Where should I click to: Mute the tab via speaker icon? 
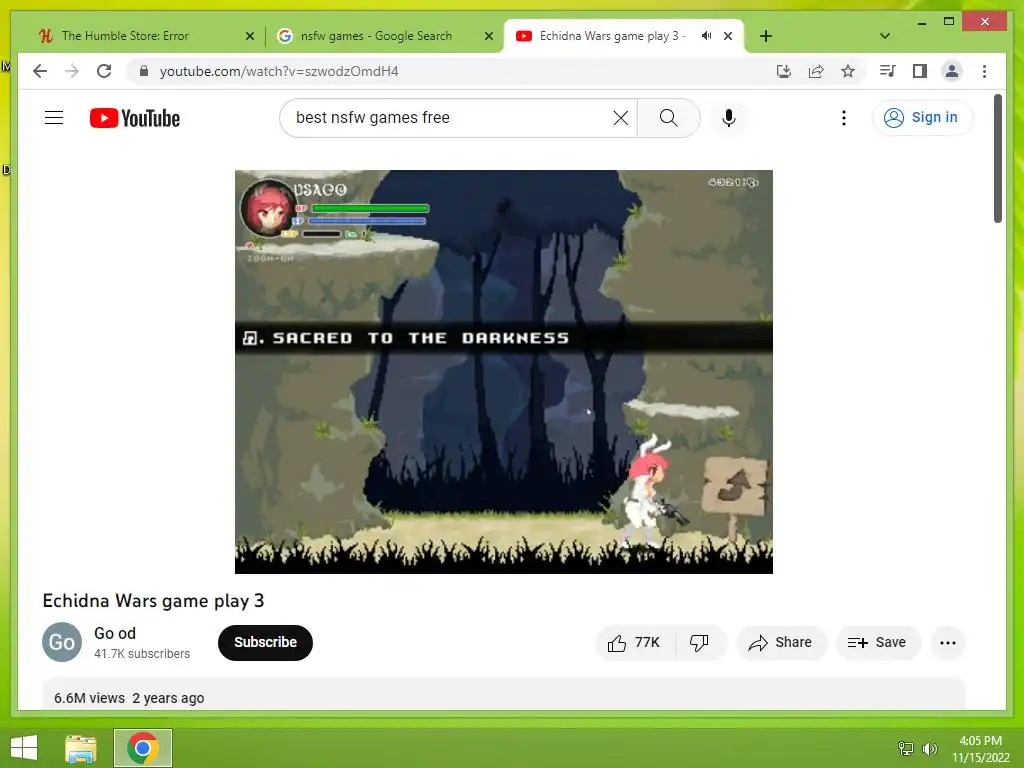[707, 36]
